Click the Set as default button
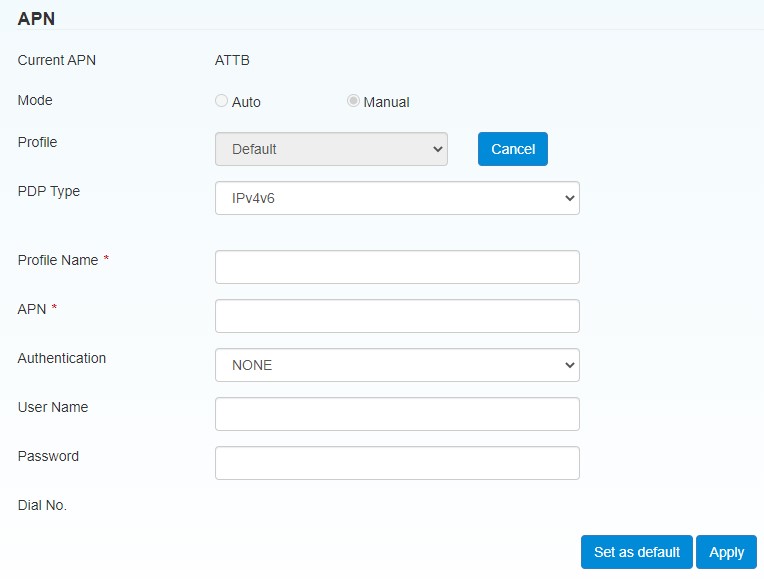 click(636, 552)
